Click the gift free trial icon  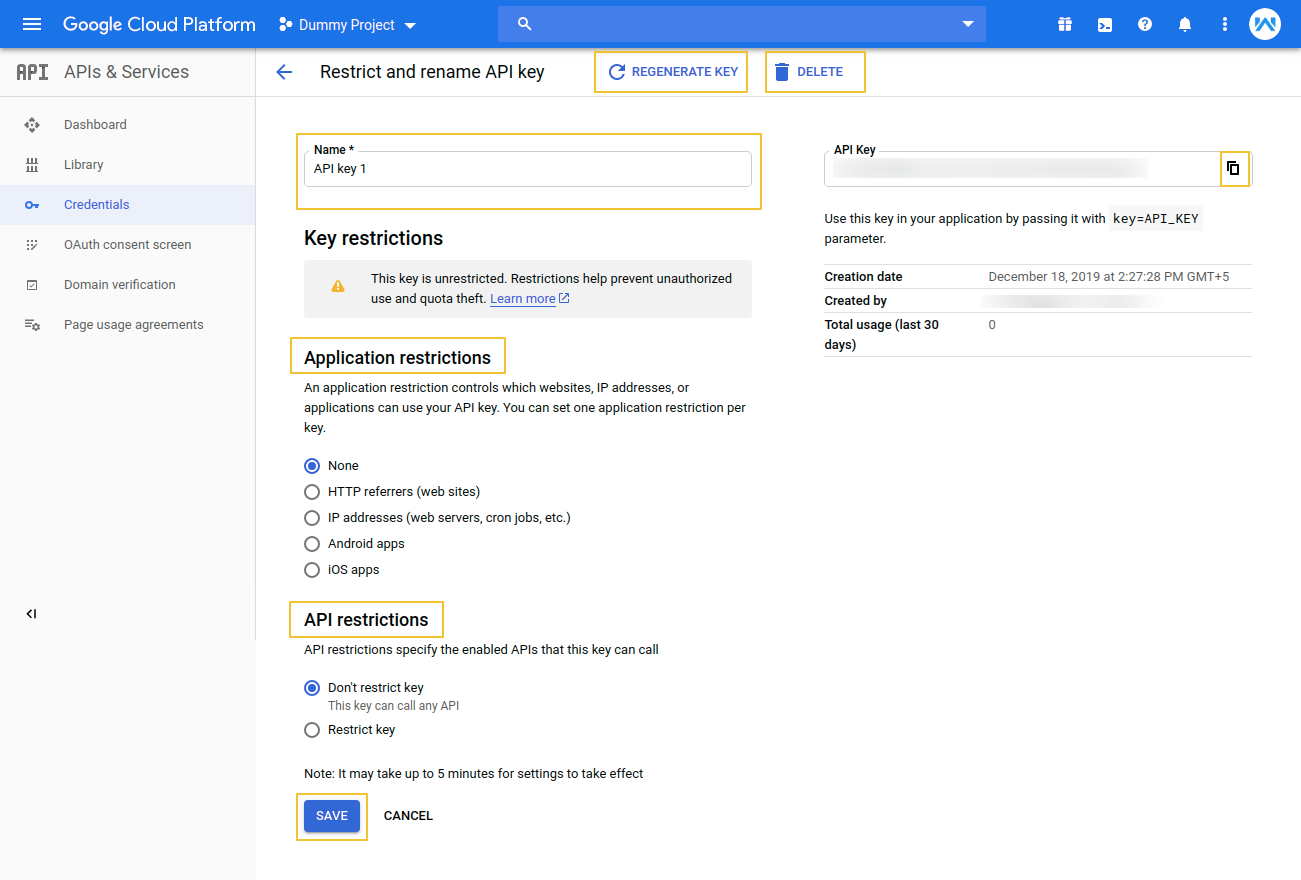[1065, 24]
